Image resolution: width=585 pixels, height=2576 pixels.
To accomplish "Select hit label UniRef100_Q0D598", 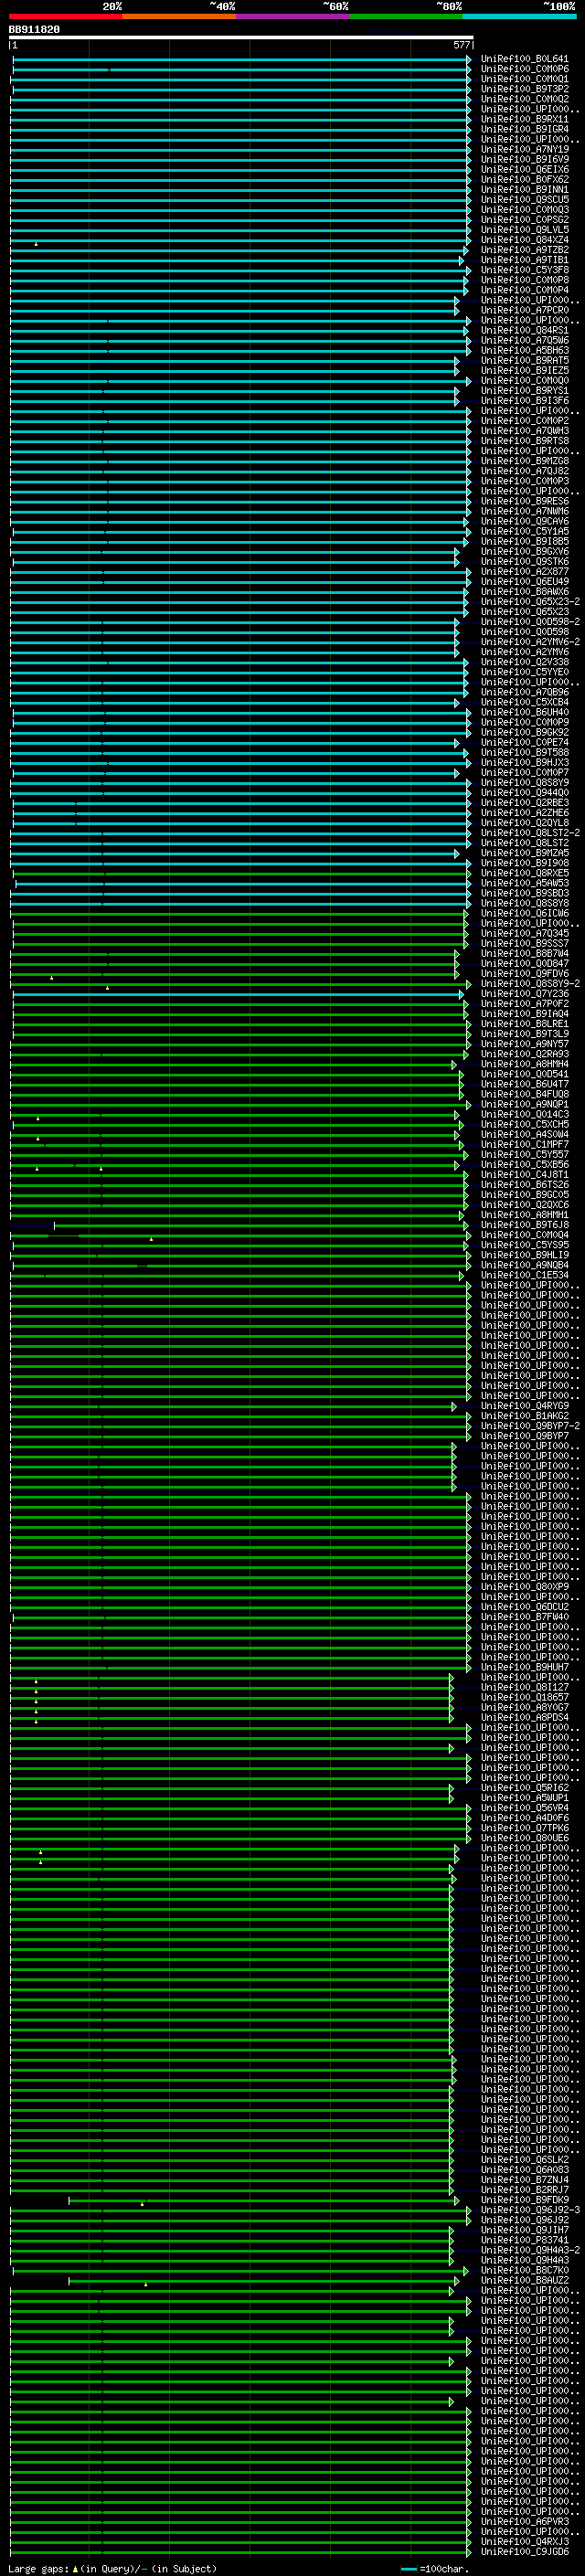I will (x=524, y=632).
